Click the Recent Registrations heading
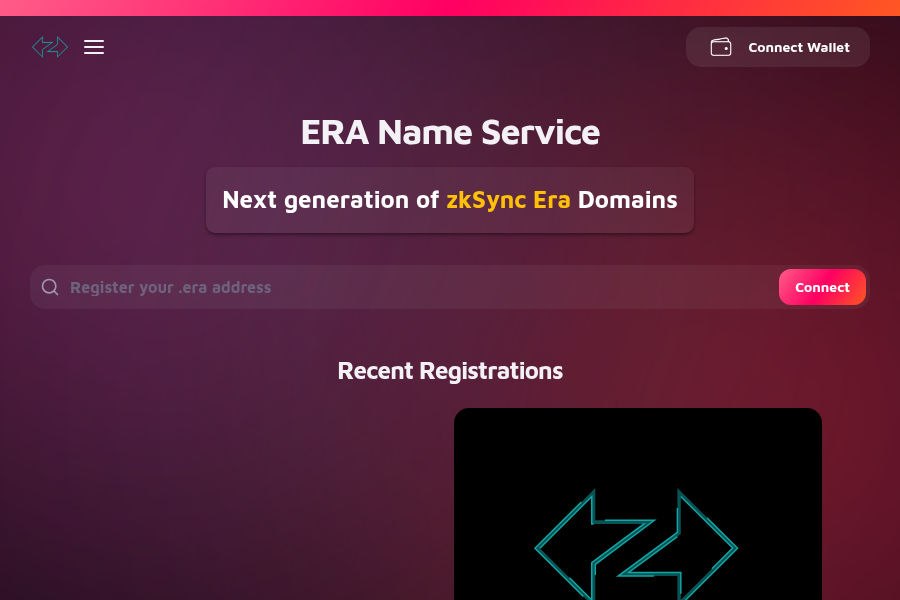This screenshot has width=900, height=600. pyautogui.click(x=450, y=371)
